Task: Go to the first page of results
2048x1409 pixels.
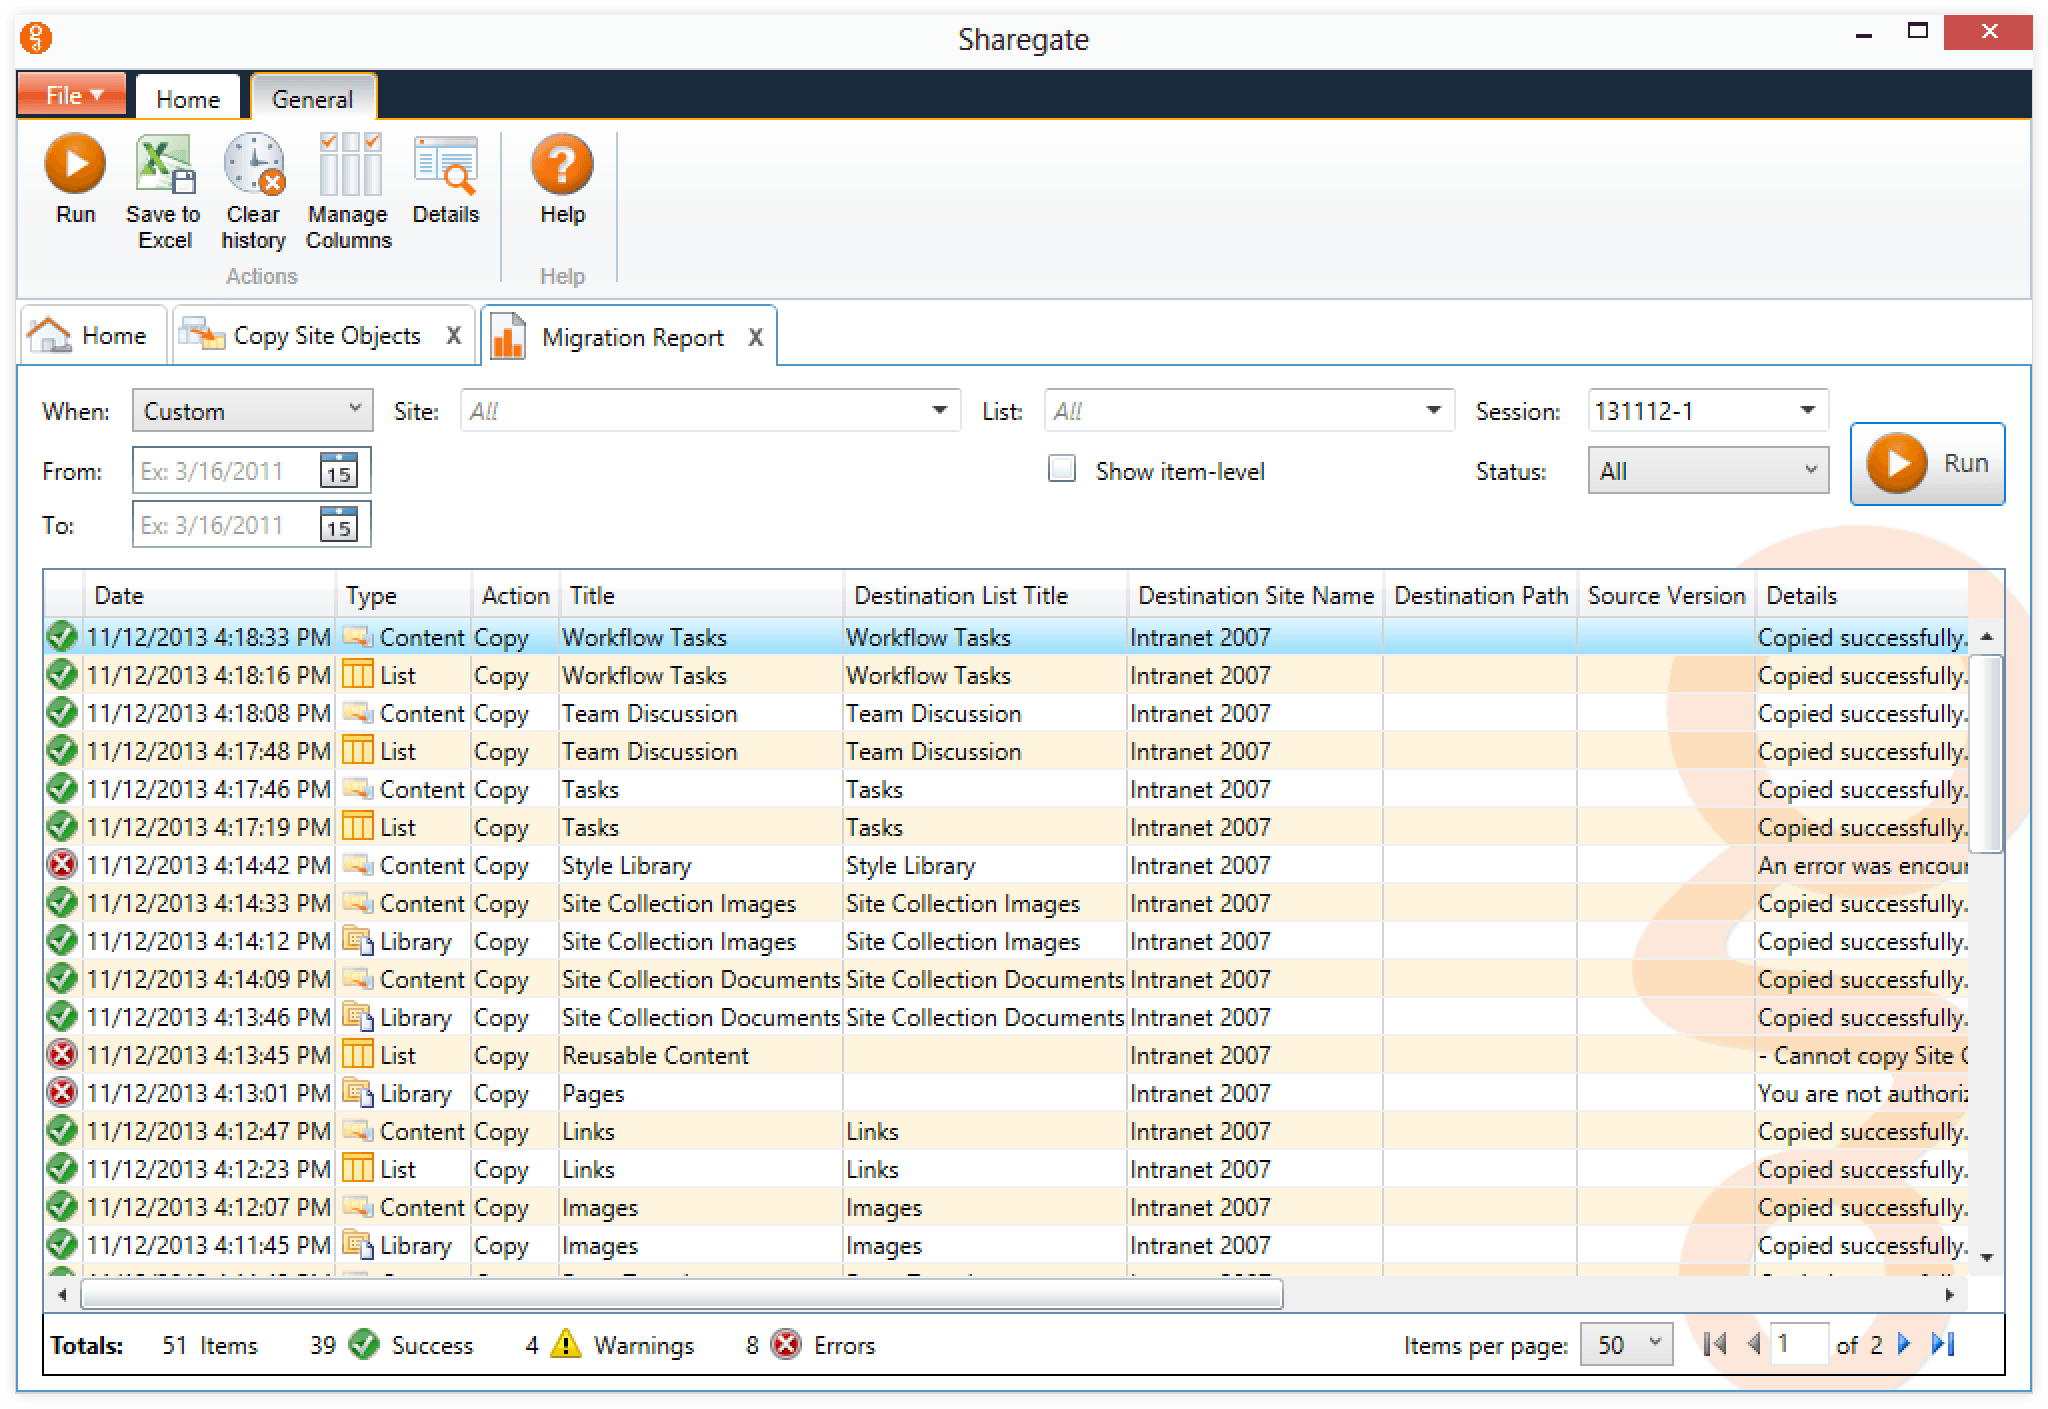Action: [1714, 1344]
